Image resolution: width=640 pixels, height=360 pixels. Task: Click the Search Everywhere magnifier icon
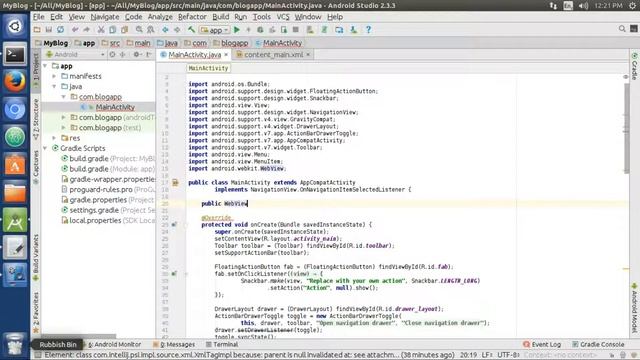[x=622, y=29]
